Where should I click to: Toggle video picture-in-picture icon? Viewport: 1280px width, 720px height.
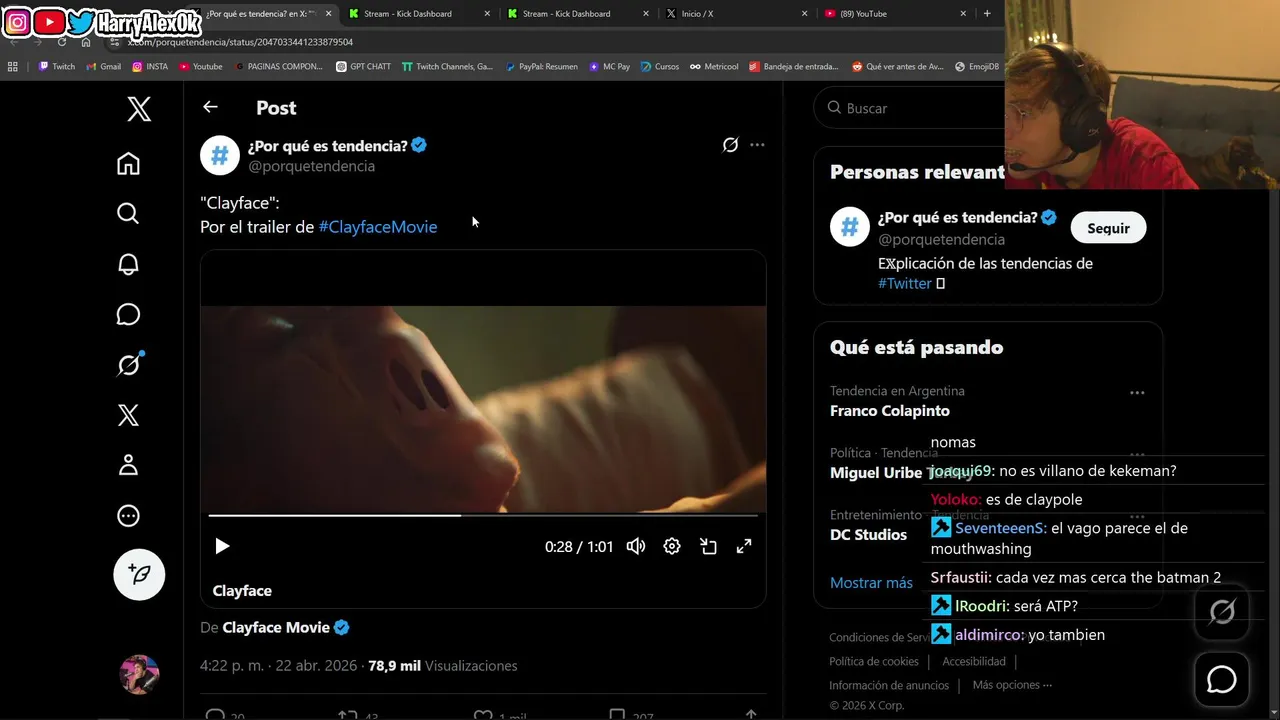pyautogui.click(x=708, y=546)
